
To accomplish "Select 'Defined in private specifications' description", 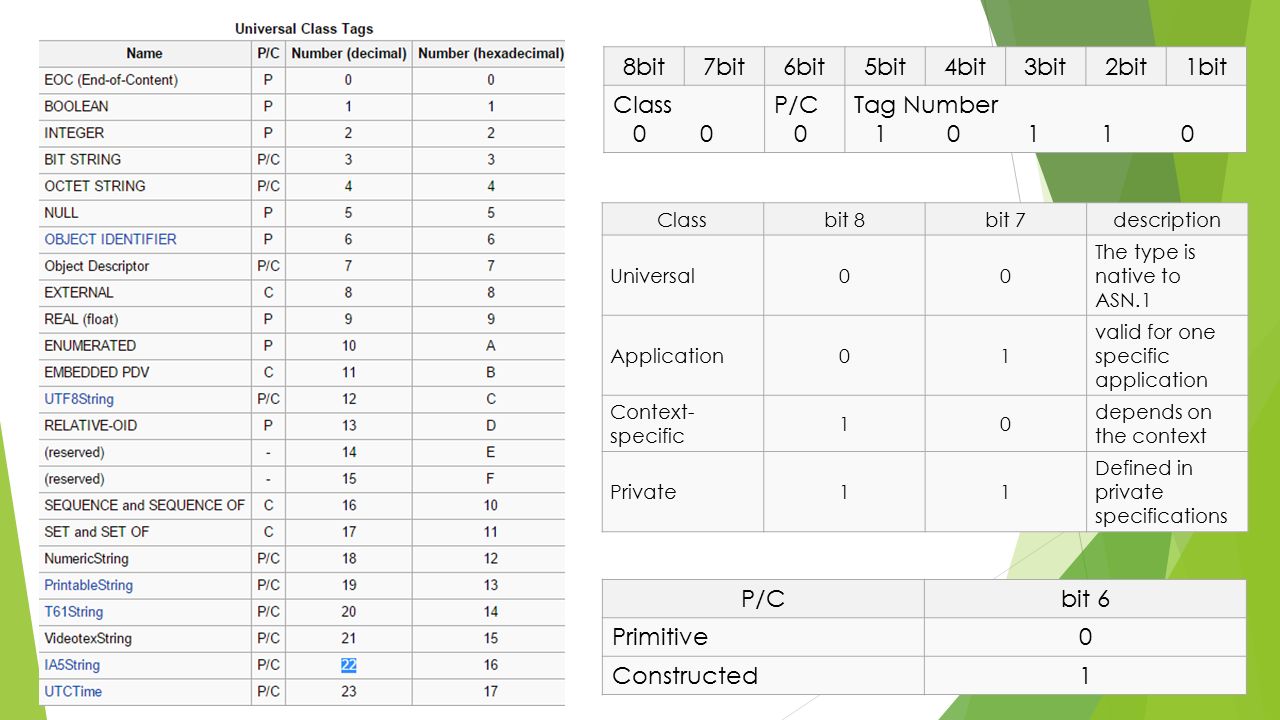I will point(1167,492).
